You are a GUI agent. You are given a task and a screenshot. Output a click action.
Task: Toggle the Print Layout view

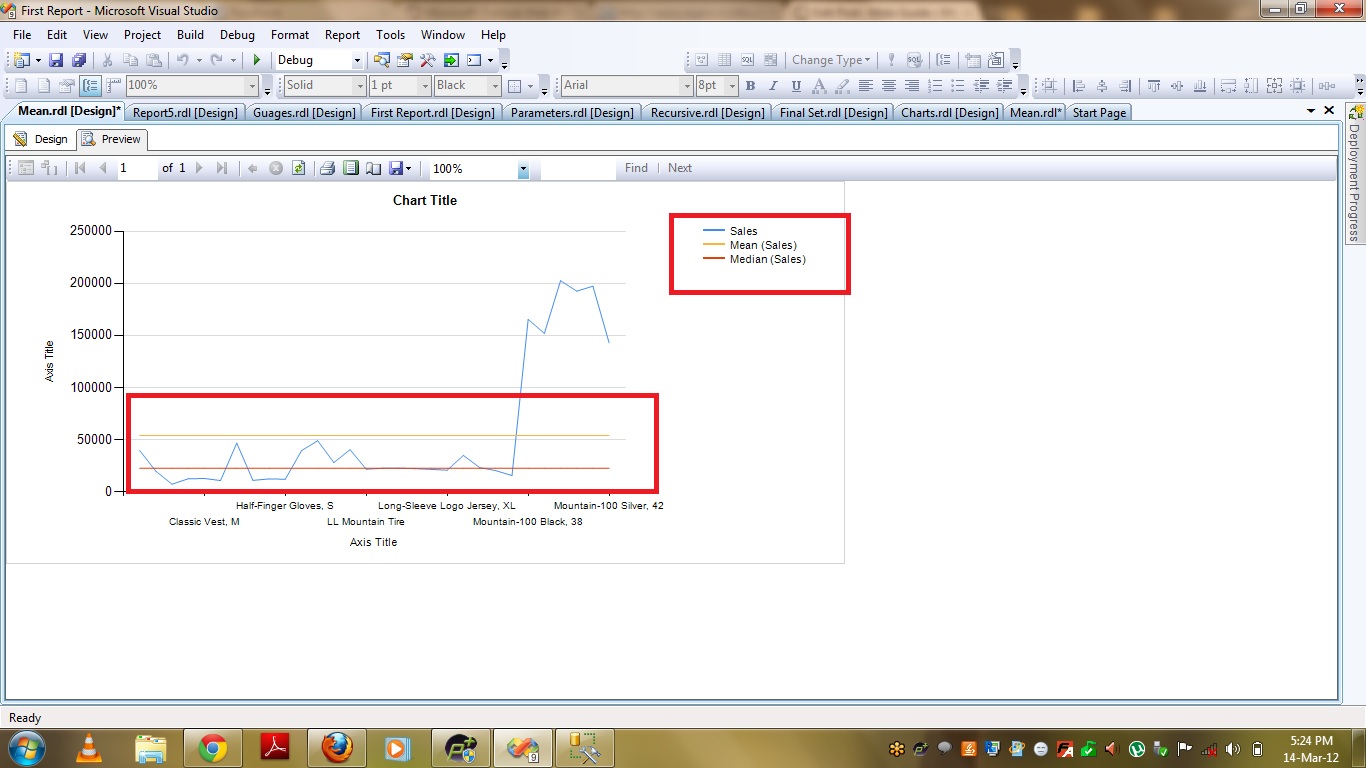pos(350,168)
